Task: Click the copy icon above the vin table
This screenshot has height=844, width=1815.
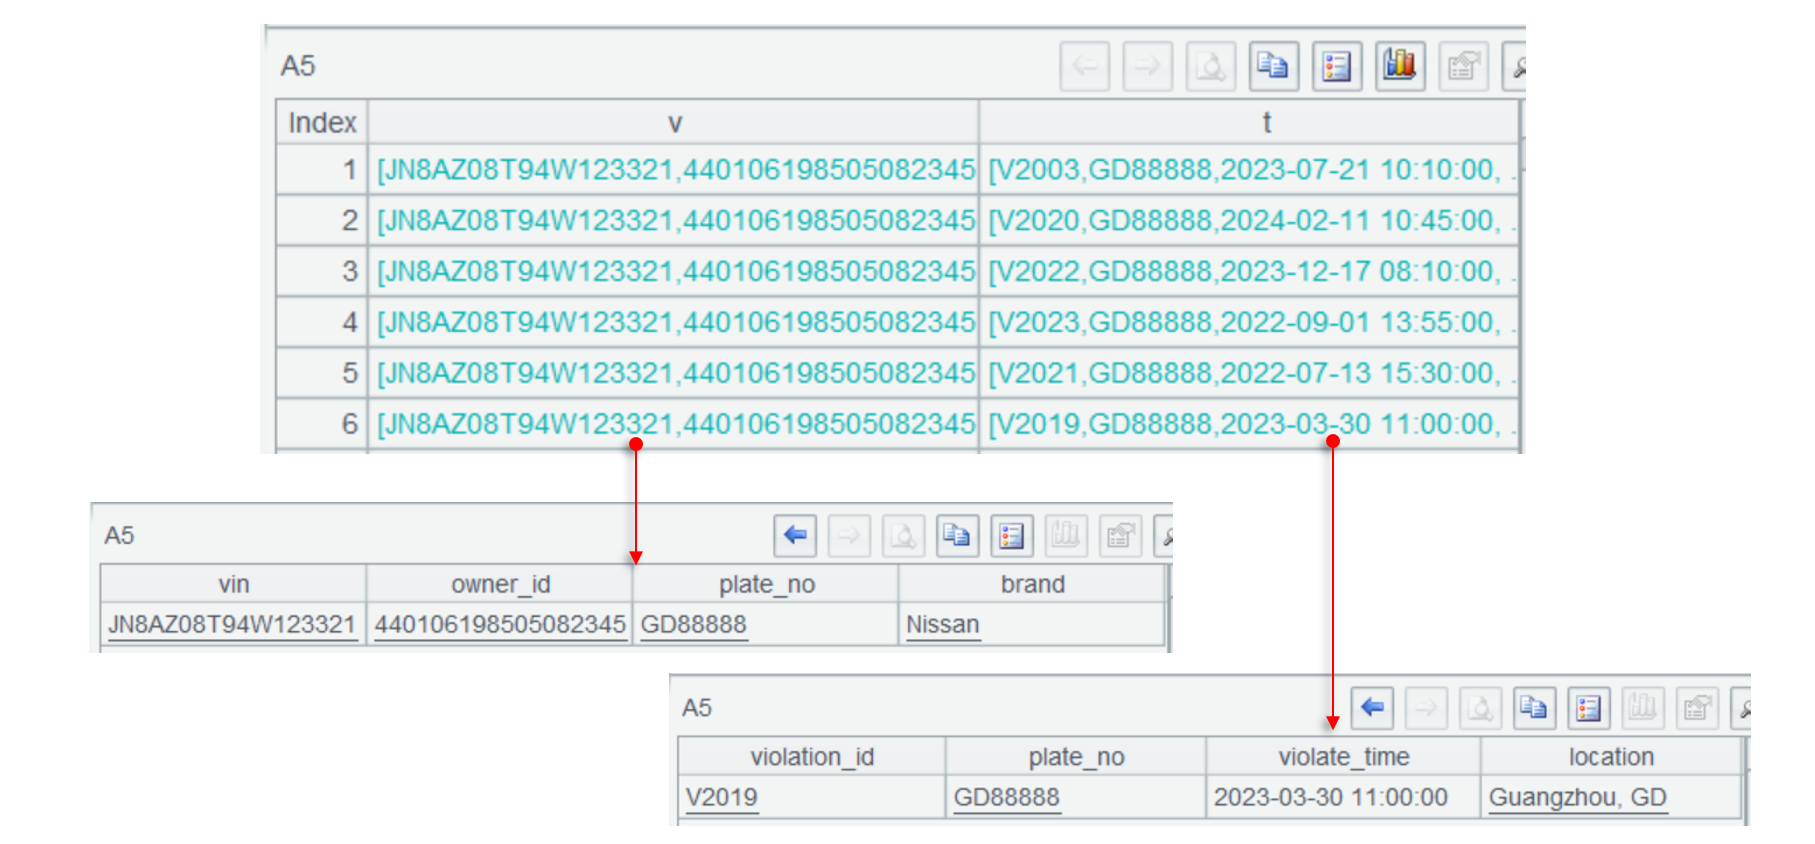Action: (x=957, y=536)
